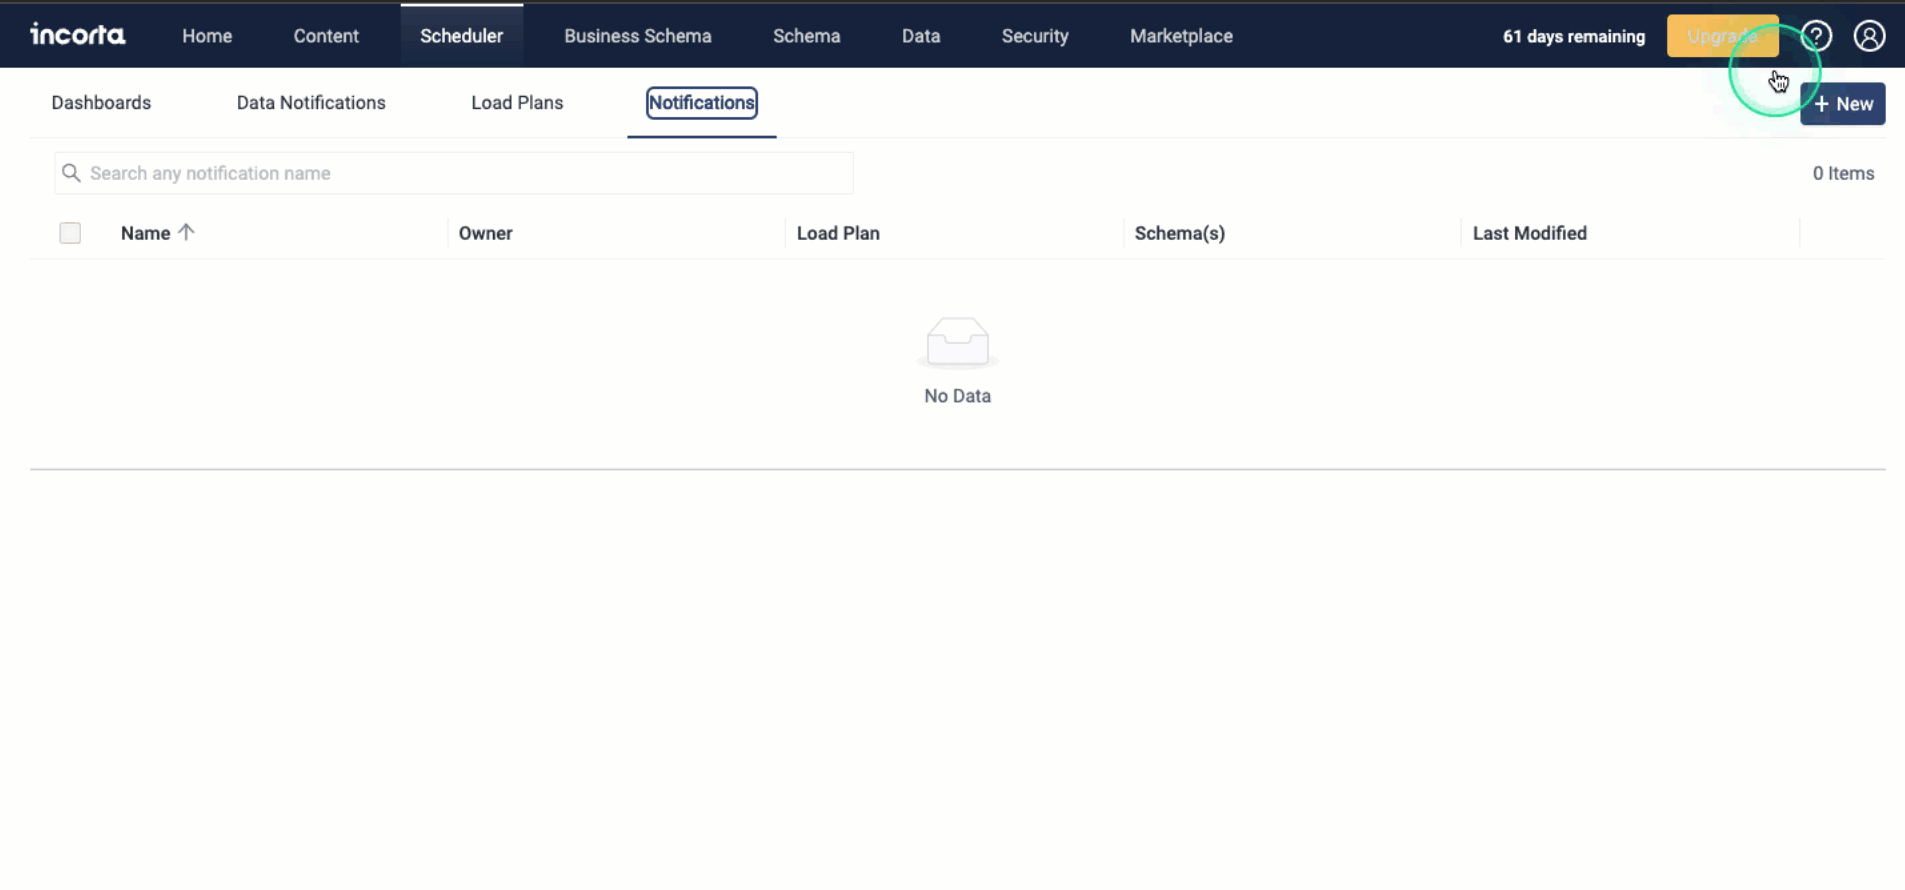Focus the notification name search field
The image size is (1905, 890).
click(x=454, y=173)
